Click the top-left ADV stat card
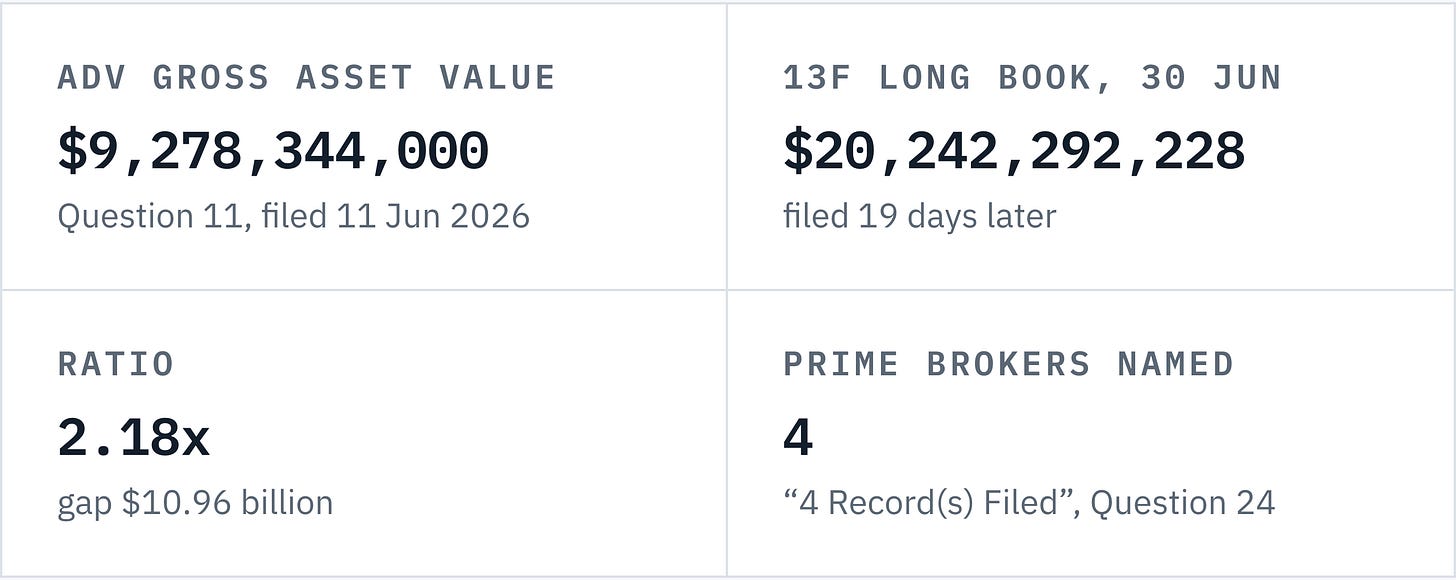The image size is (1456, 580). (364, 147)
